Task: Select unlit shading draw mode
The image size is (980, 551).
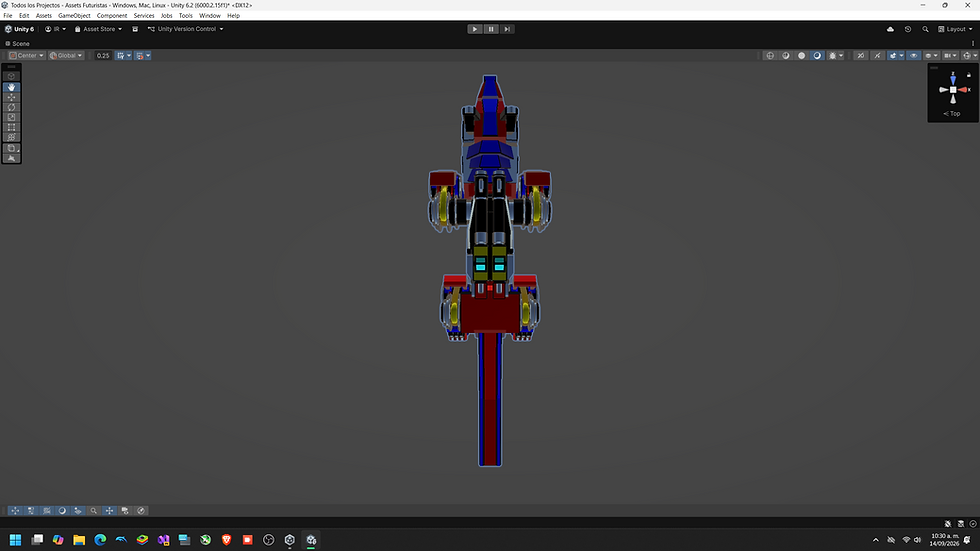Action: (x=802, y=56)
